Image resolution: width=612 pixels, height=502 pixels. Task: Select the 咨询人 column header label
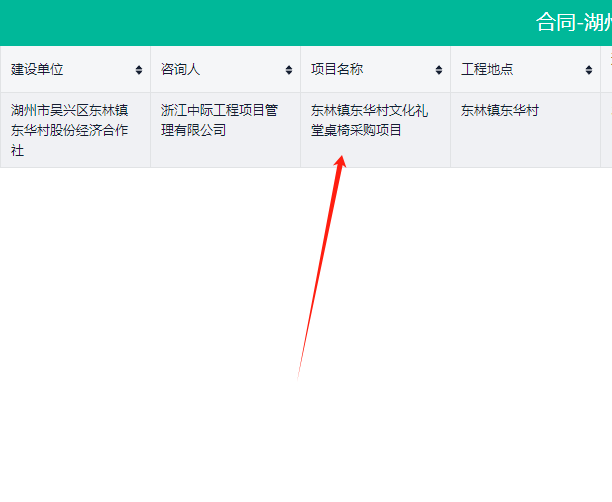181,70
